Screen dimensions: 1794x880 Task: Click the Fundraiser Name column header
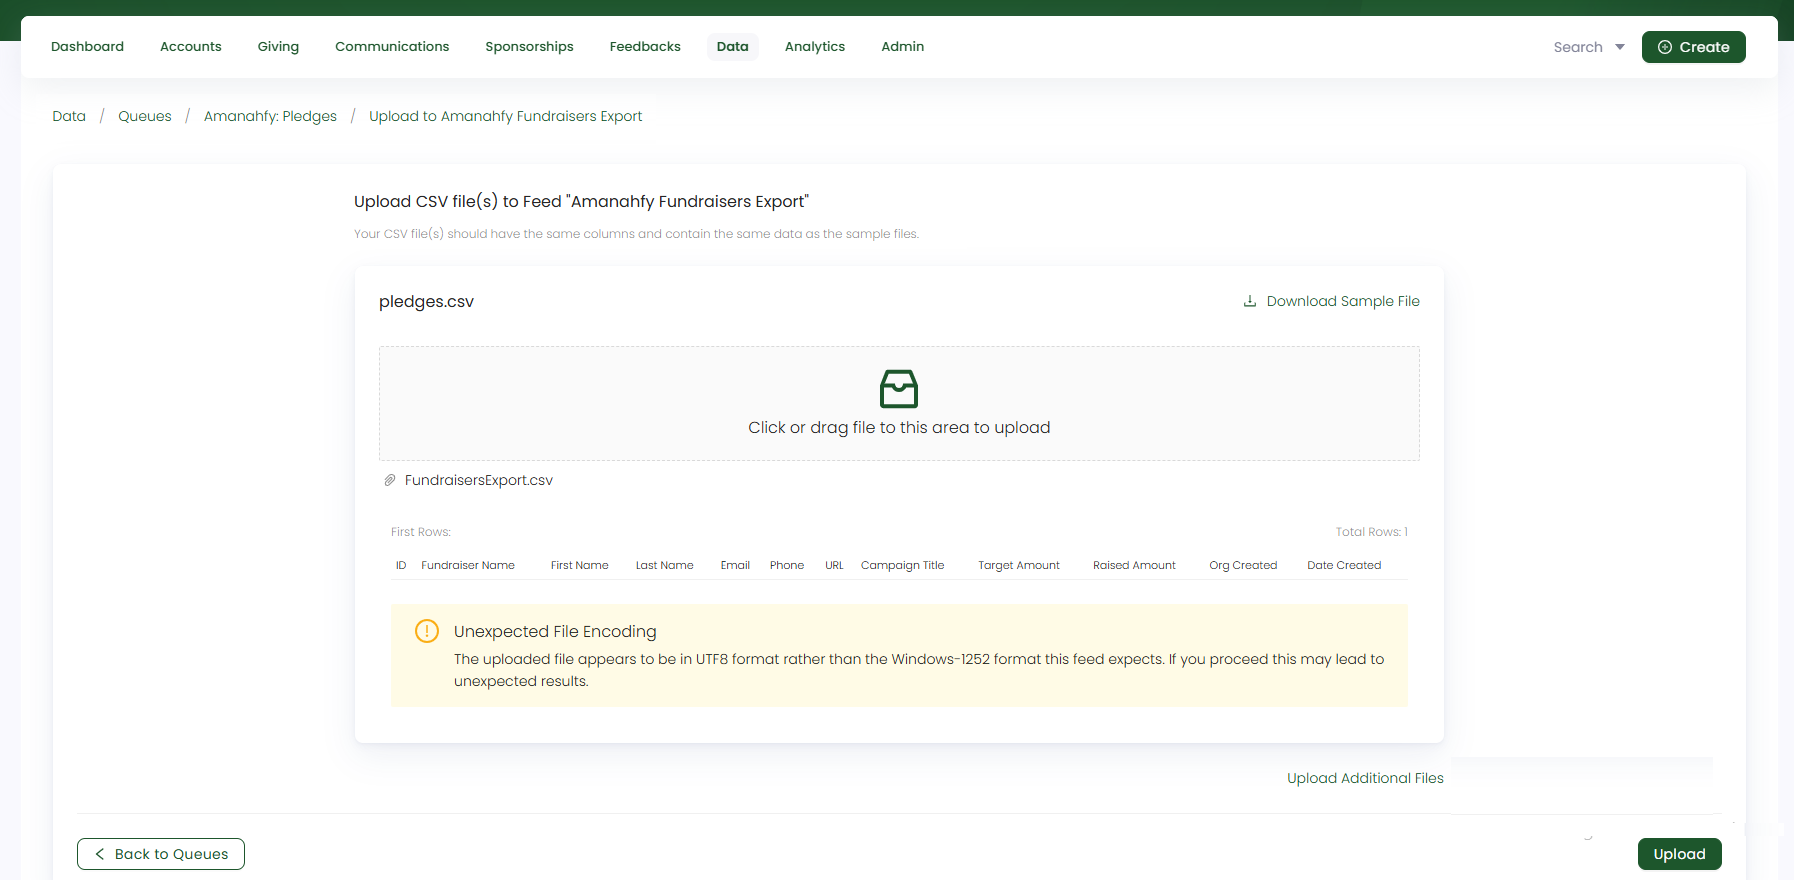(x=468, y=565)
